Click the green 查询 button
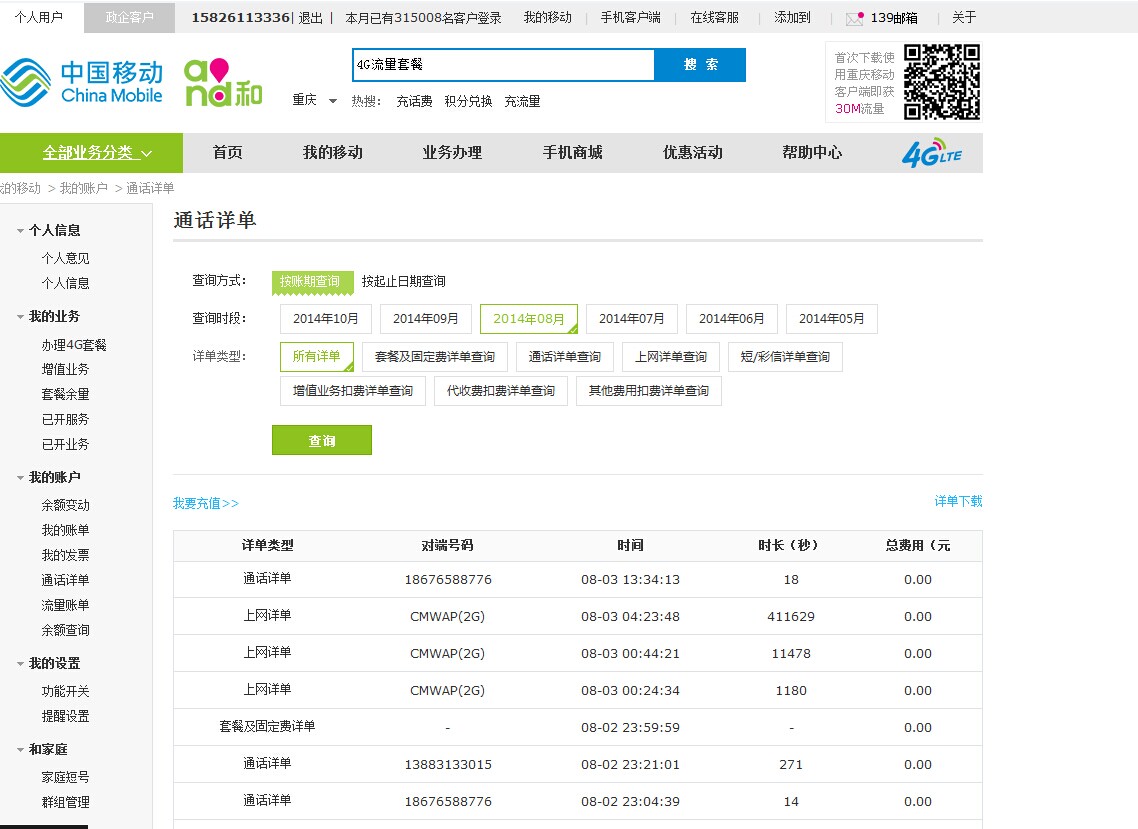This screenshot has height=829, width=1138. click(321, 441)
